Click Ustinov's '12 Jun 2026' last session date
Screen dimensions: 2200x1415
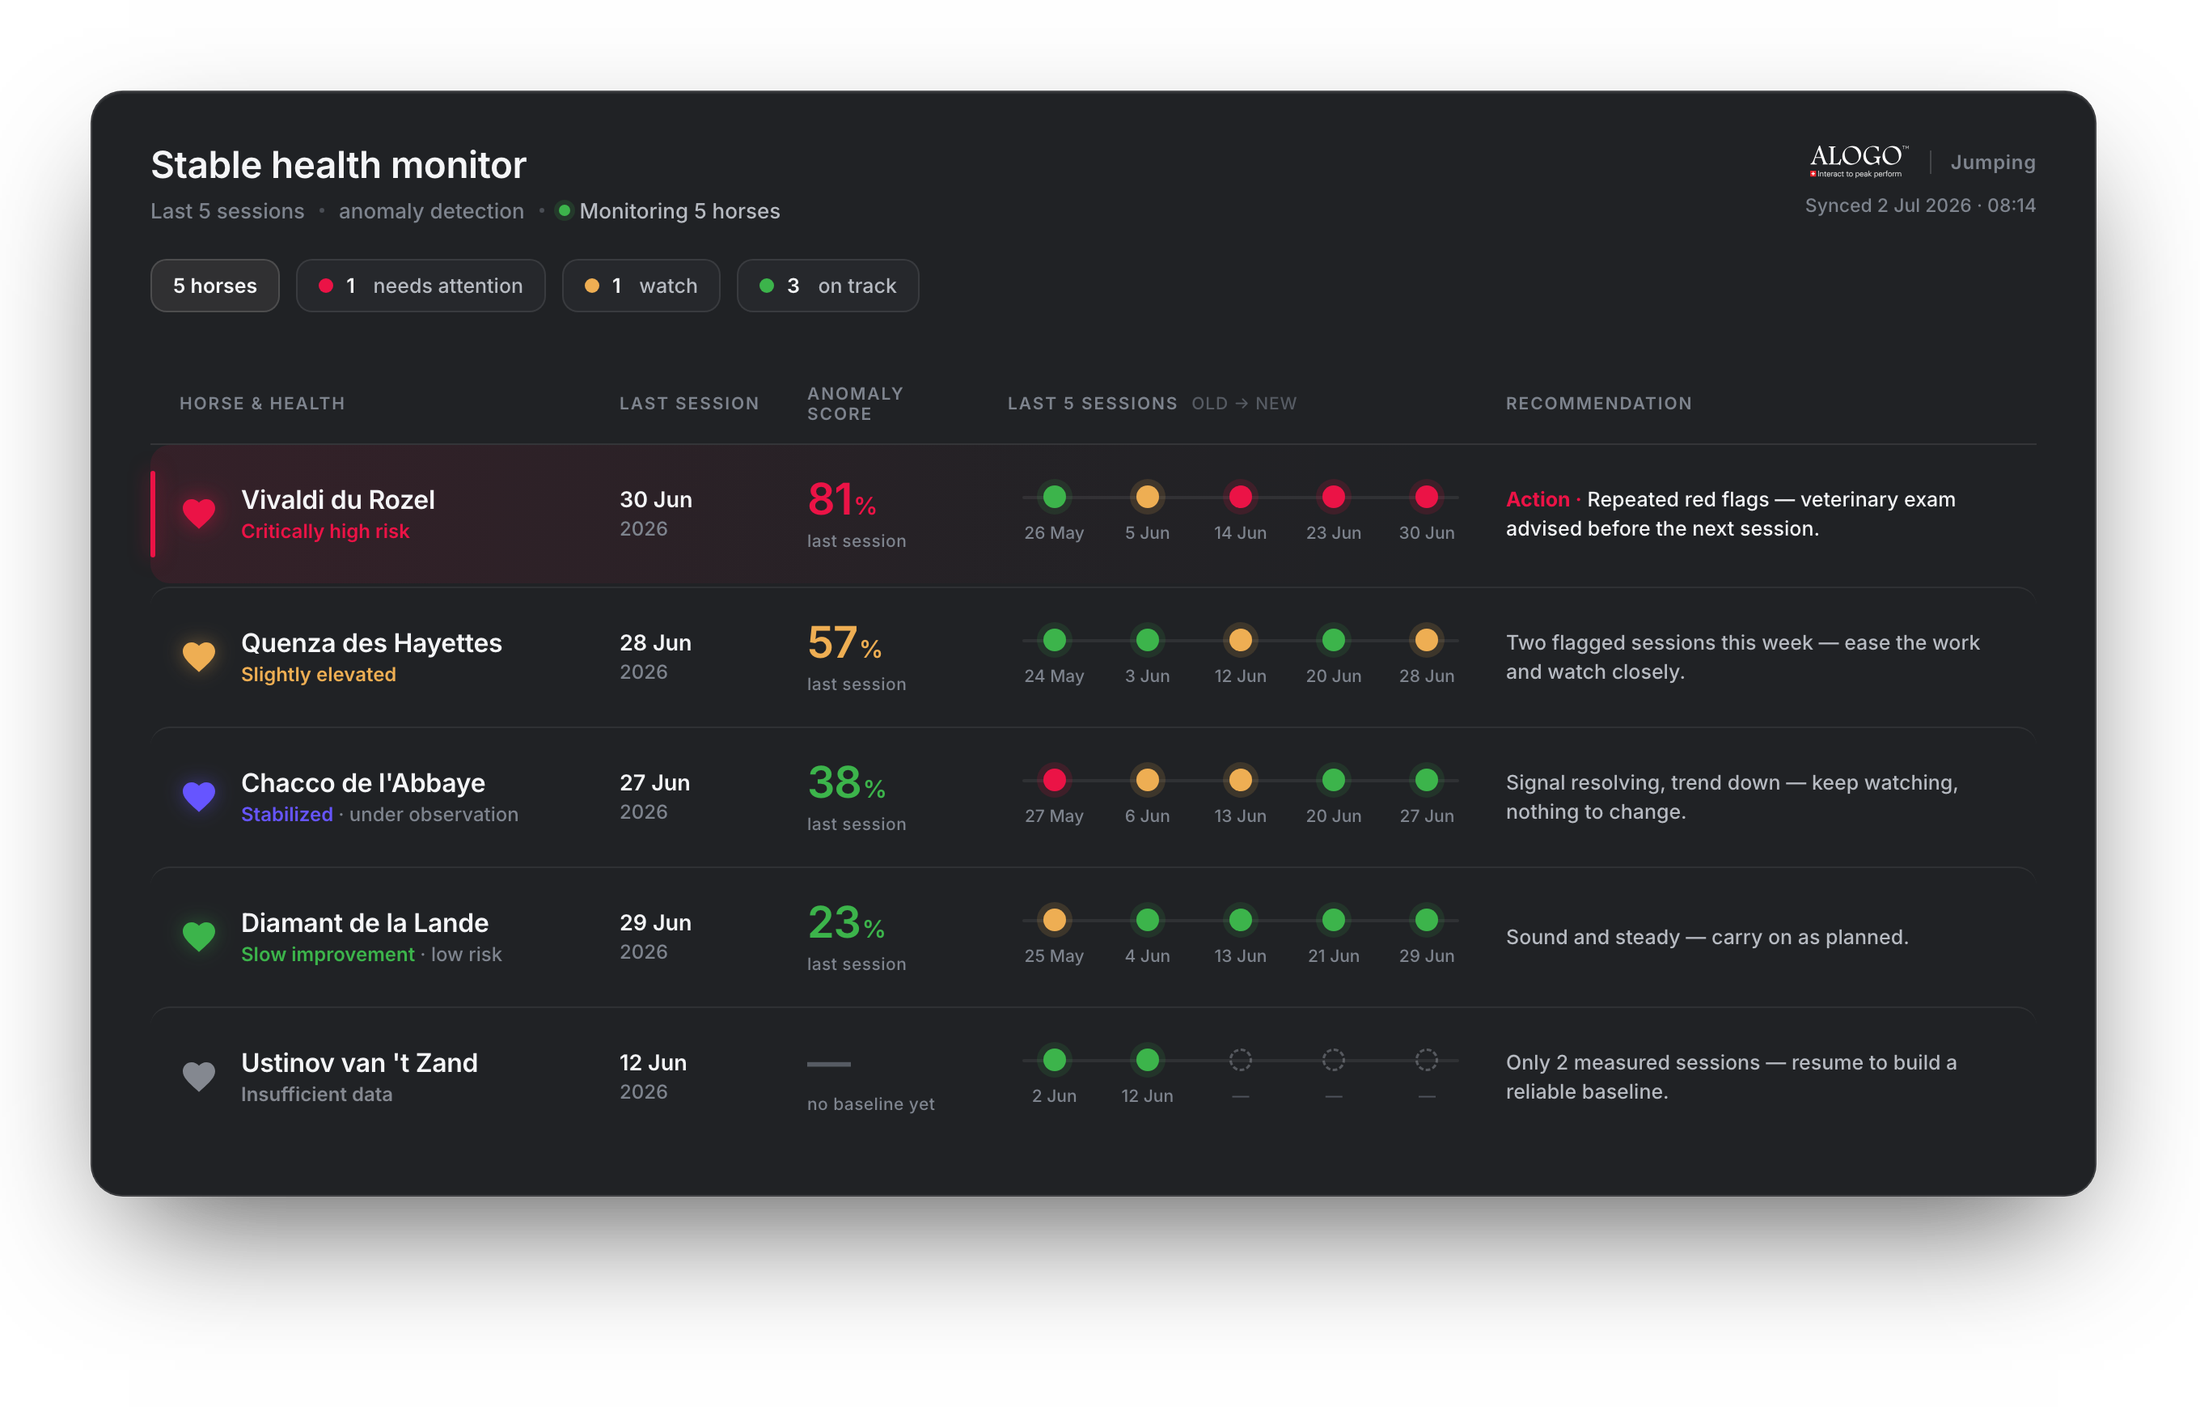coord(653,1076)
